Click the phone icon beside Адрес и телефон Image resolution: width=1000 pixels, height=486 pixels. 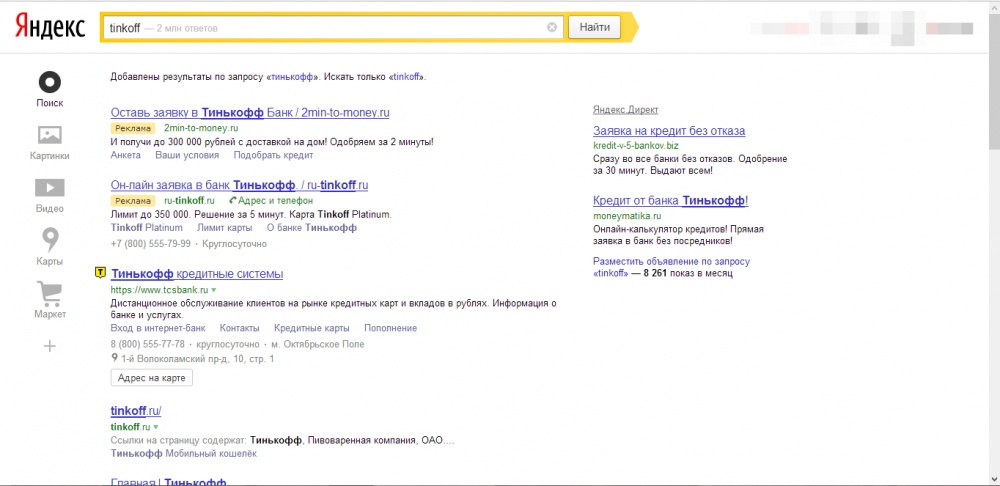click(233, 201)
